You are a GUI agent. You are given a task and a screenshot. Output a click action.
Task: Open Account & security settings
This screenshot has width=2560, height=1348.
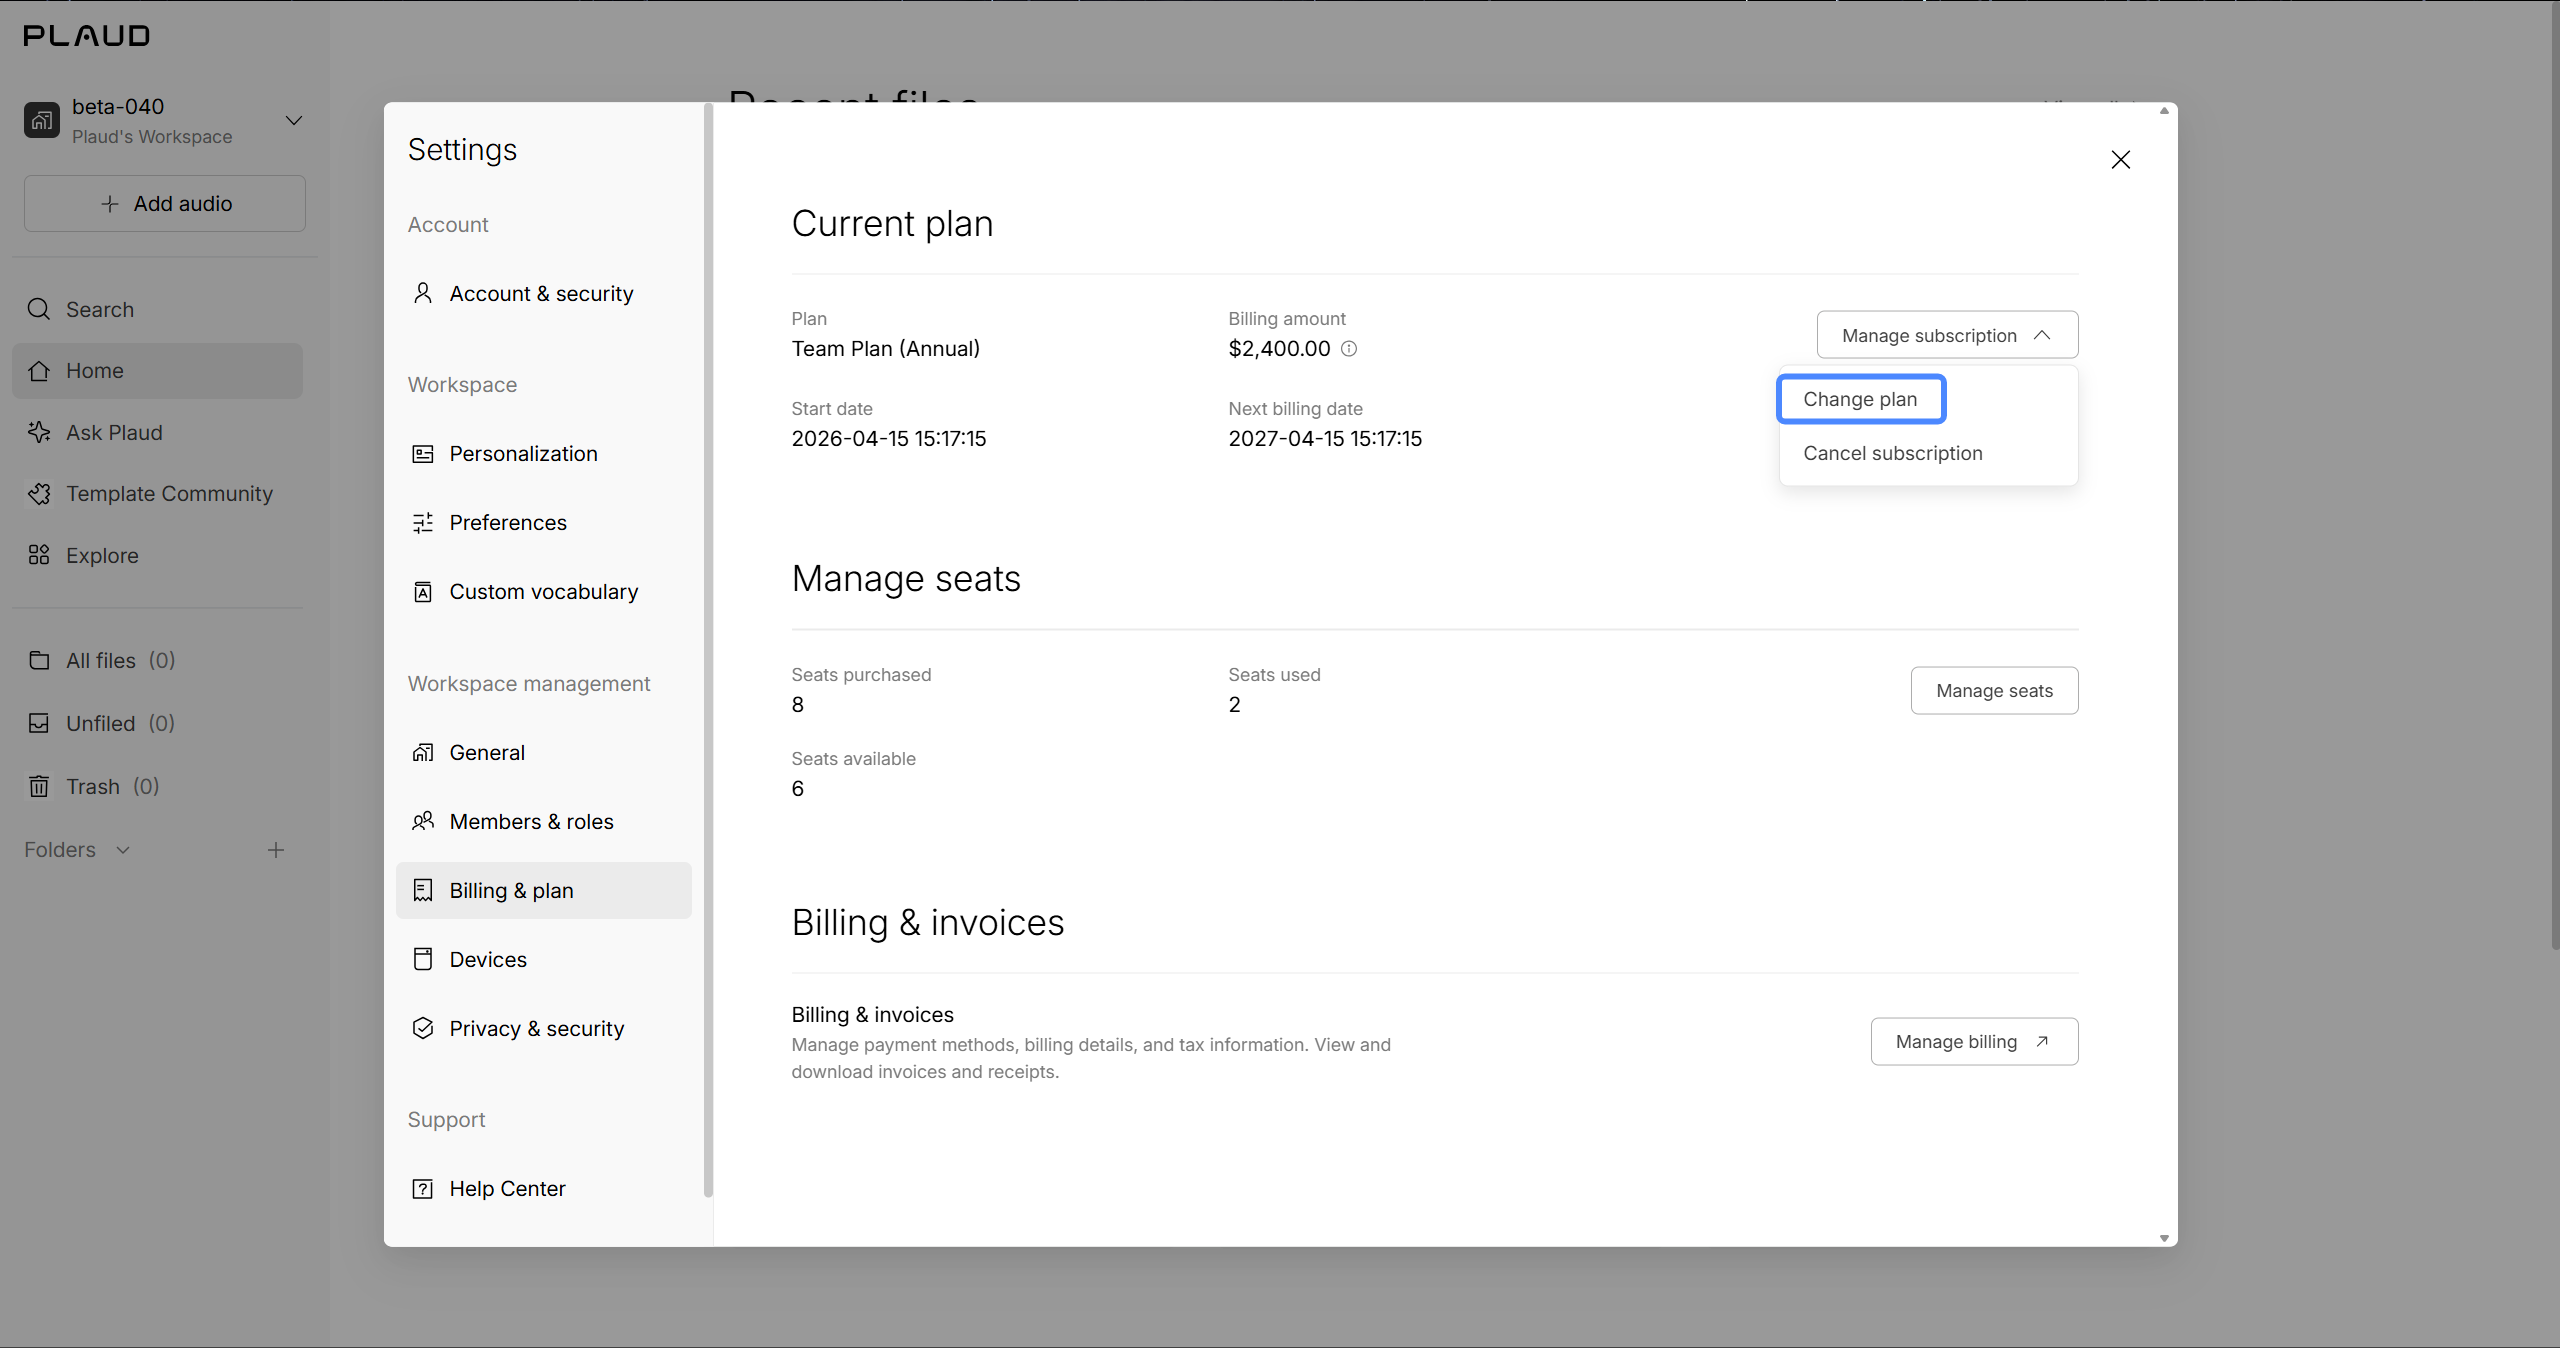(x=544, y=294)
